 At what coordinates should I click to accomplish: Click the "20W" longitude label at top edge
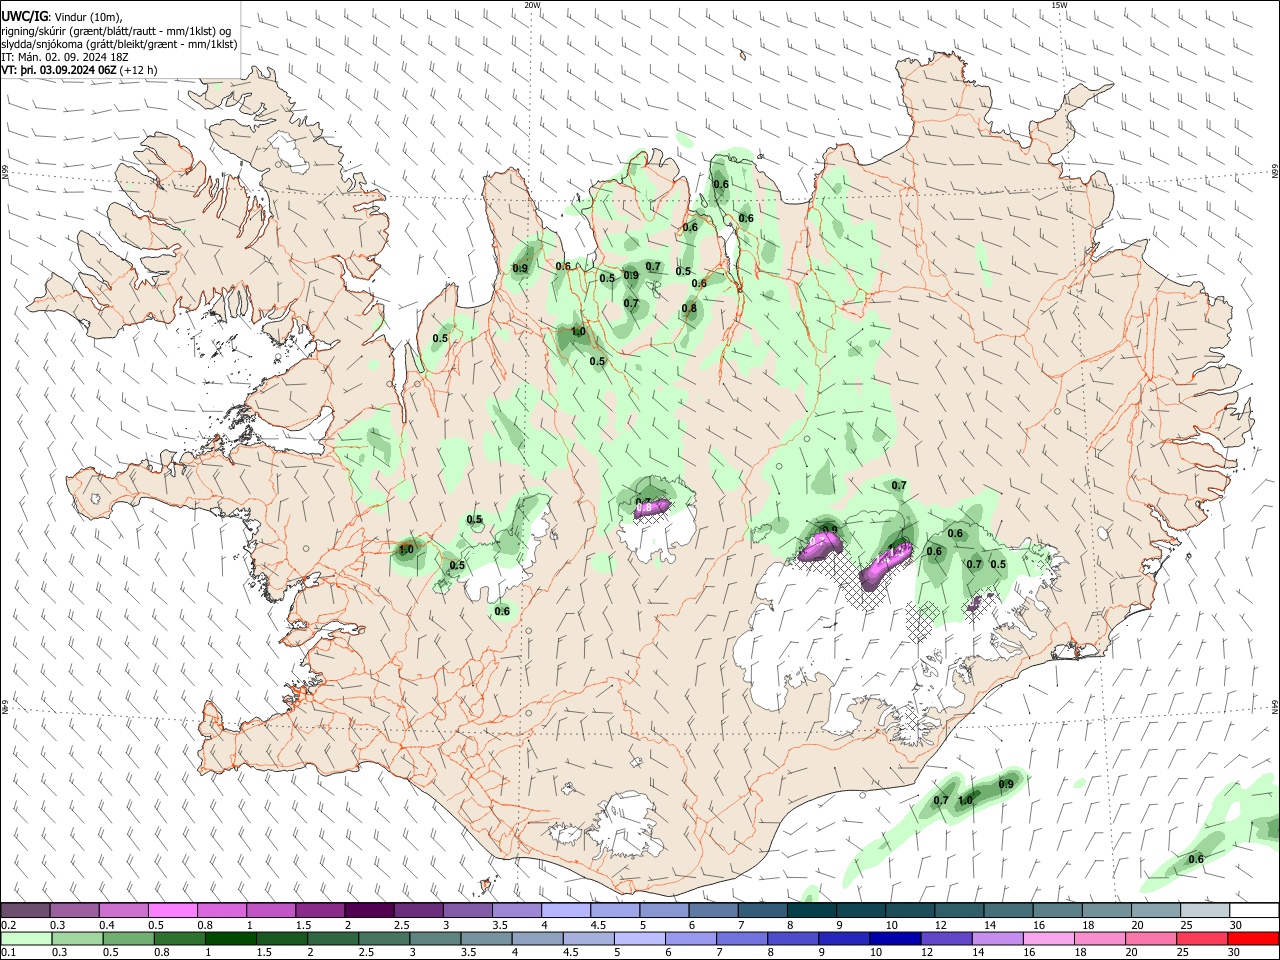pyautogui.click(x=533, y=5)
